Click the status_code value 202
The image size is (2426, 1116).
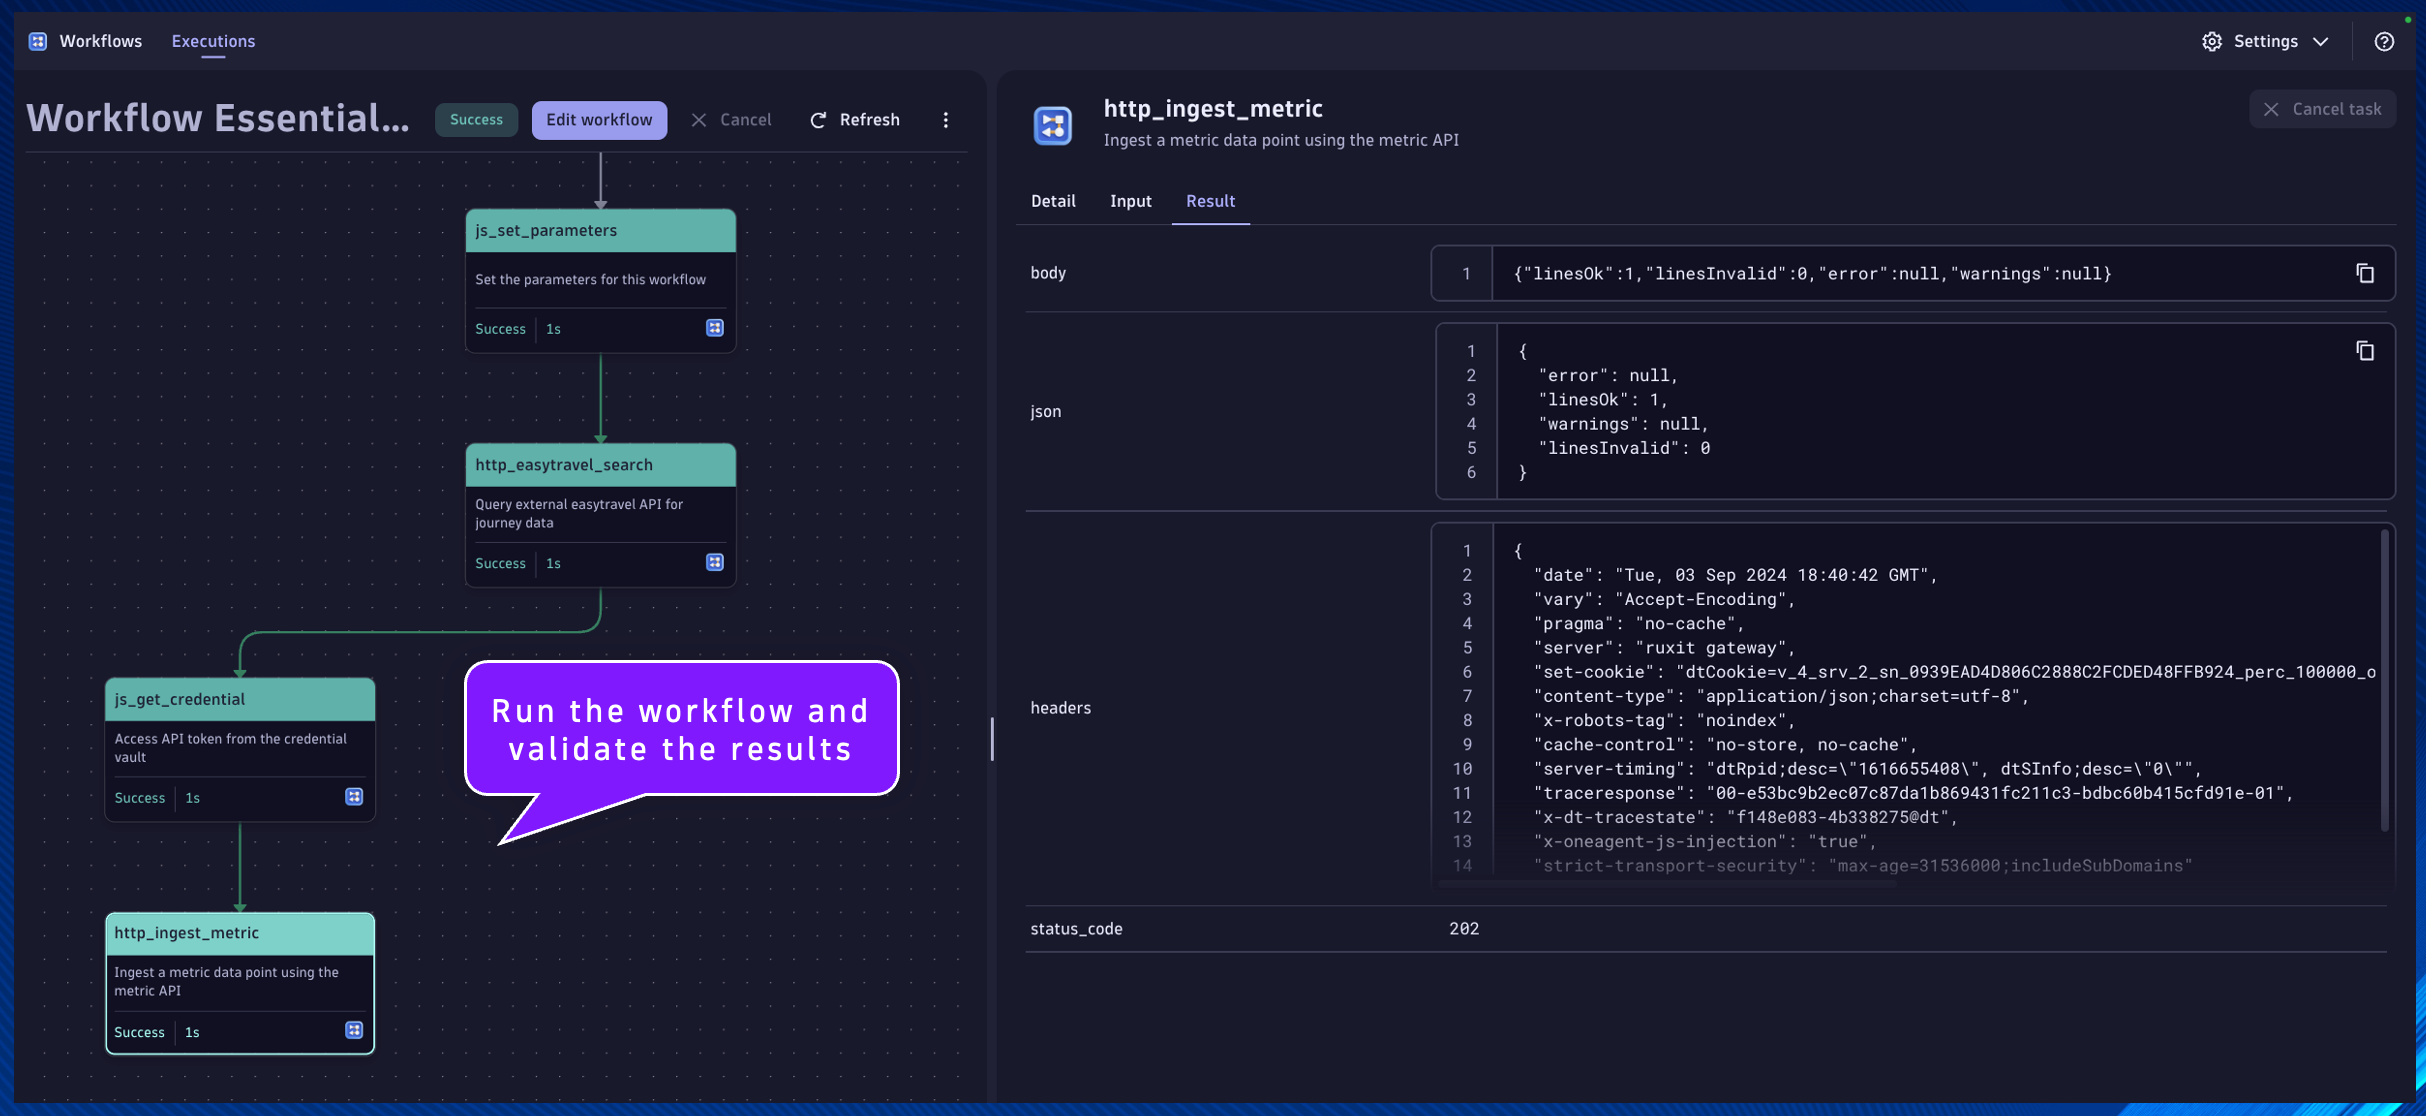coord(1464,929)
